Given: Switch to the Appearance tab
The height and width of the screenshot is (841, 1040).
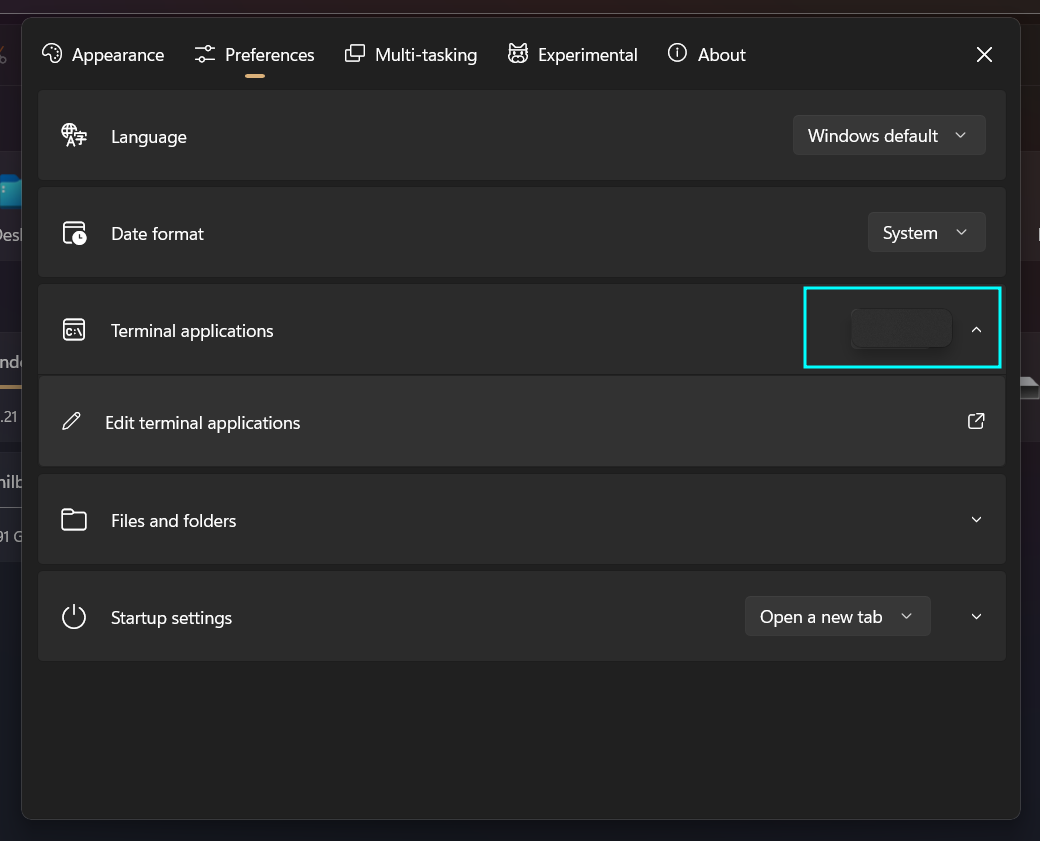Looking at the screenshot, I should (103, 54).
